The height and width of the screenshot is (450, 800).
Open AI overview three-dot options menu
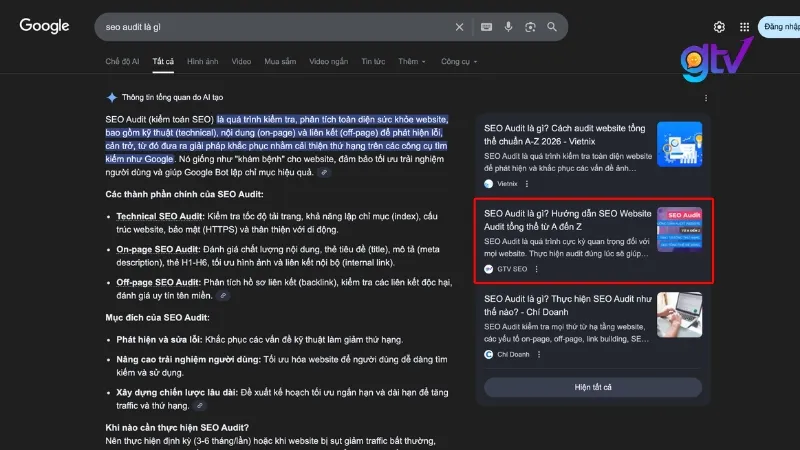pyautogui.click(x=706, y=98)
